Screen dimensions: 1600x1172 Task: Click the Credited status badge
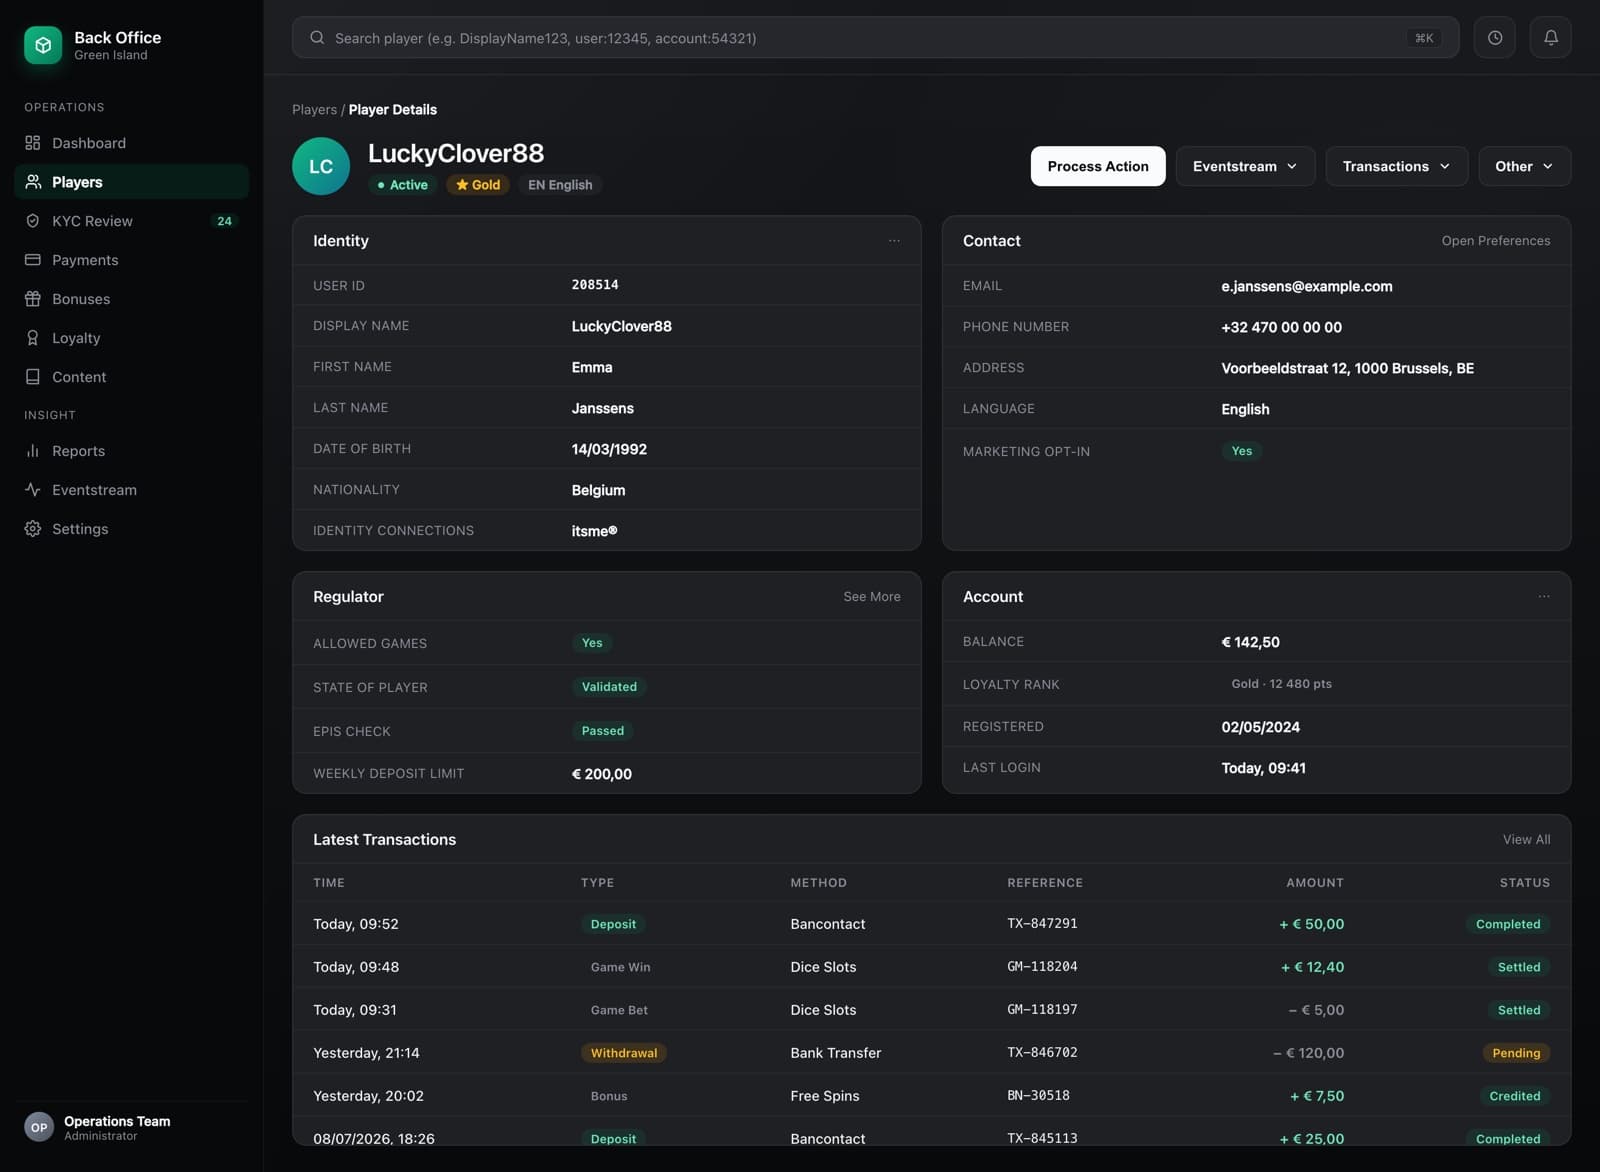click(1515, 1096)
